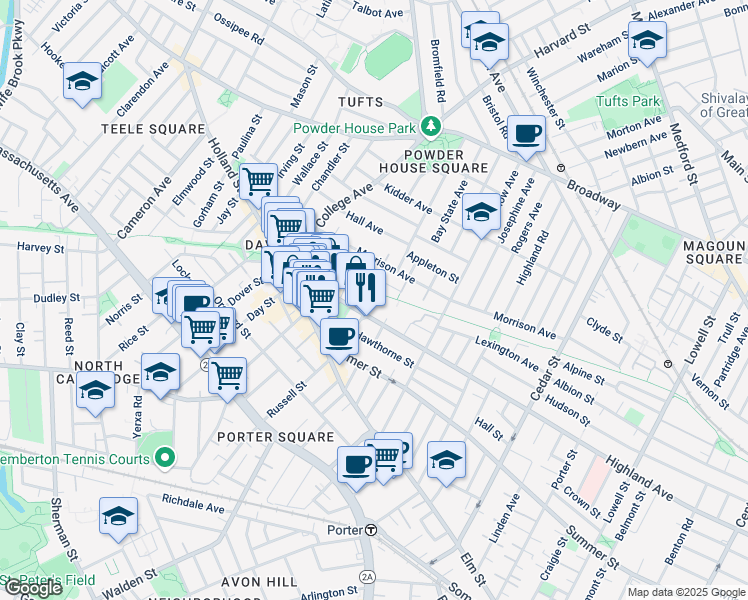Click the Medford St street label

(x=684, y=154)
